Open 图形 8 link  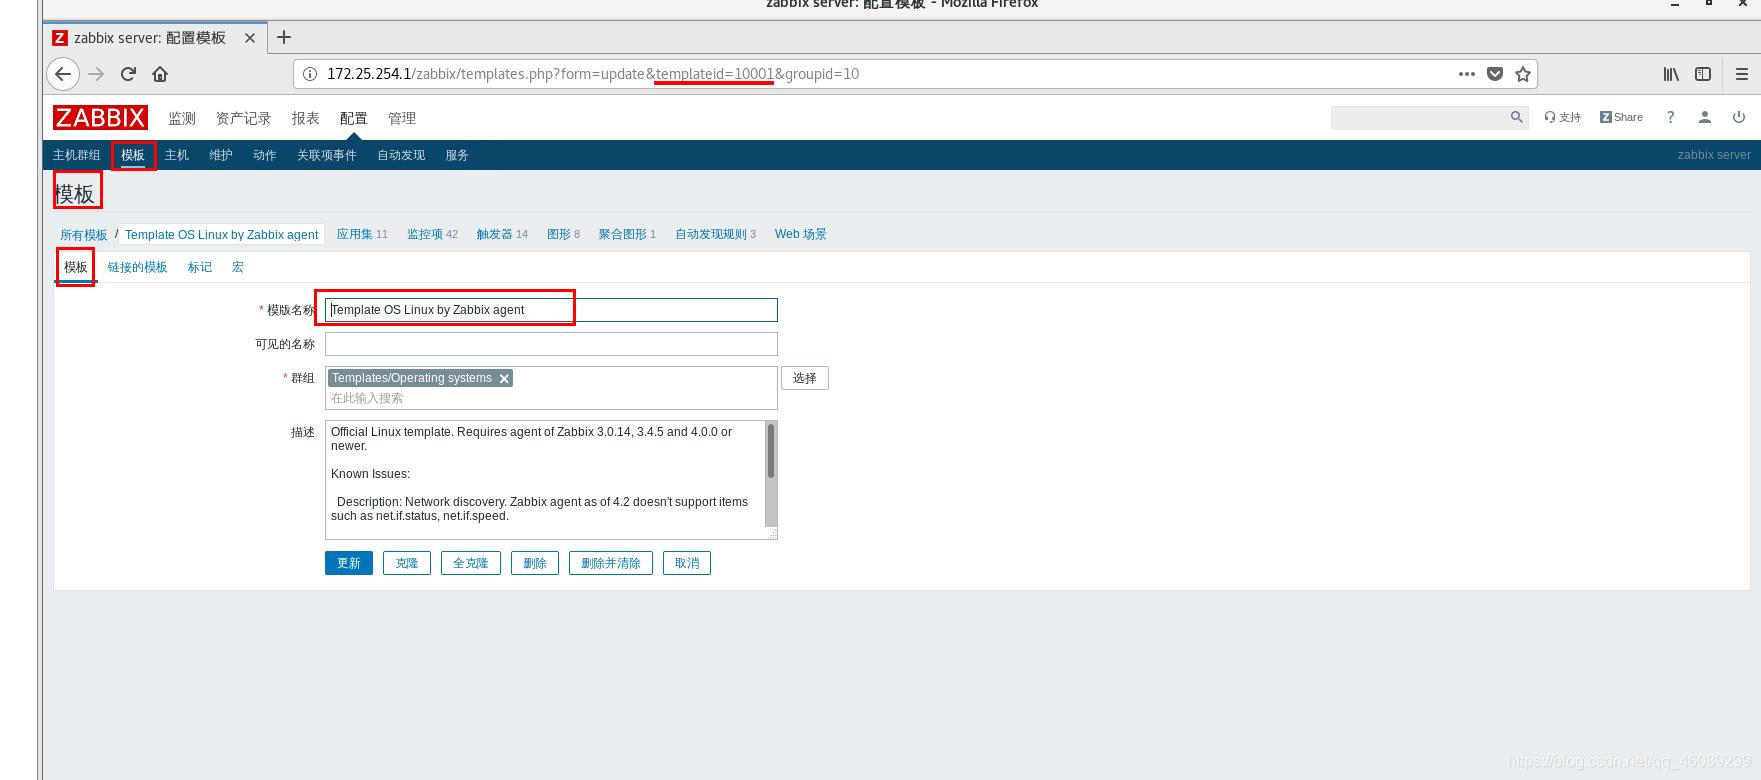tap(563, 234)
